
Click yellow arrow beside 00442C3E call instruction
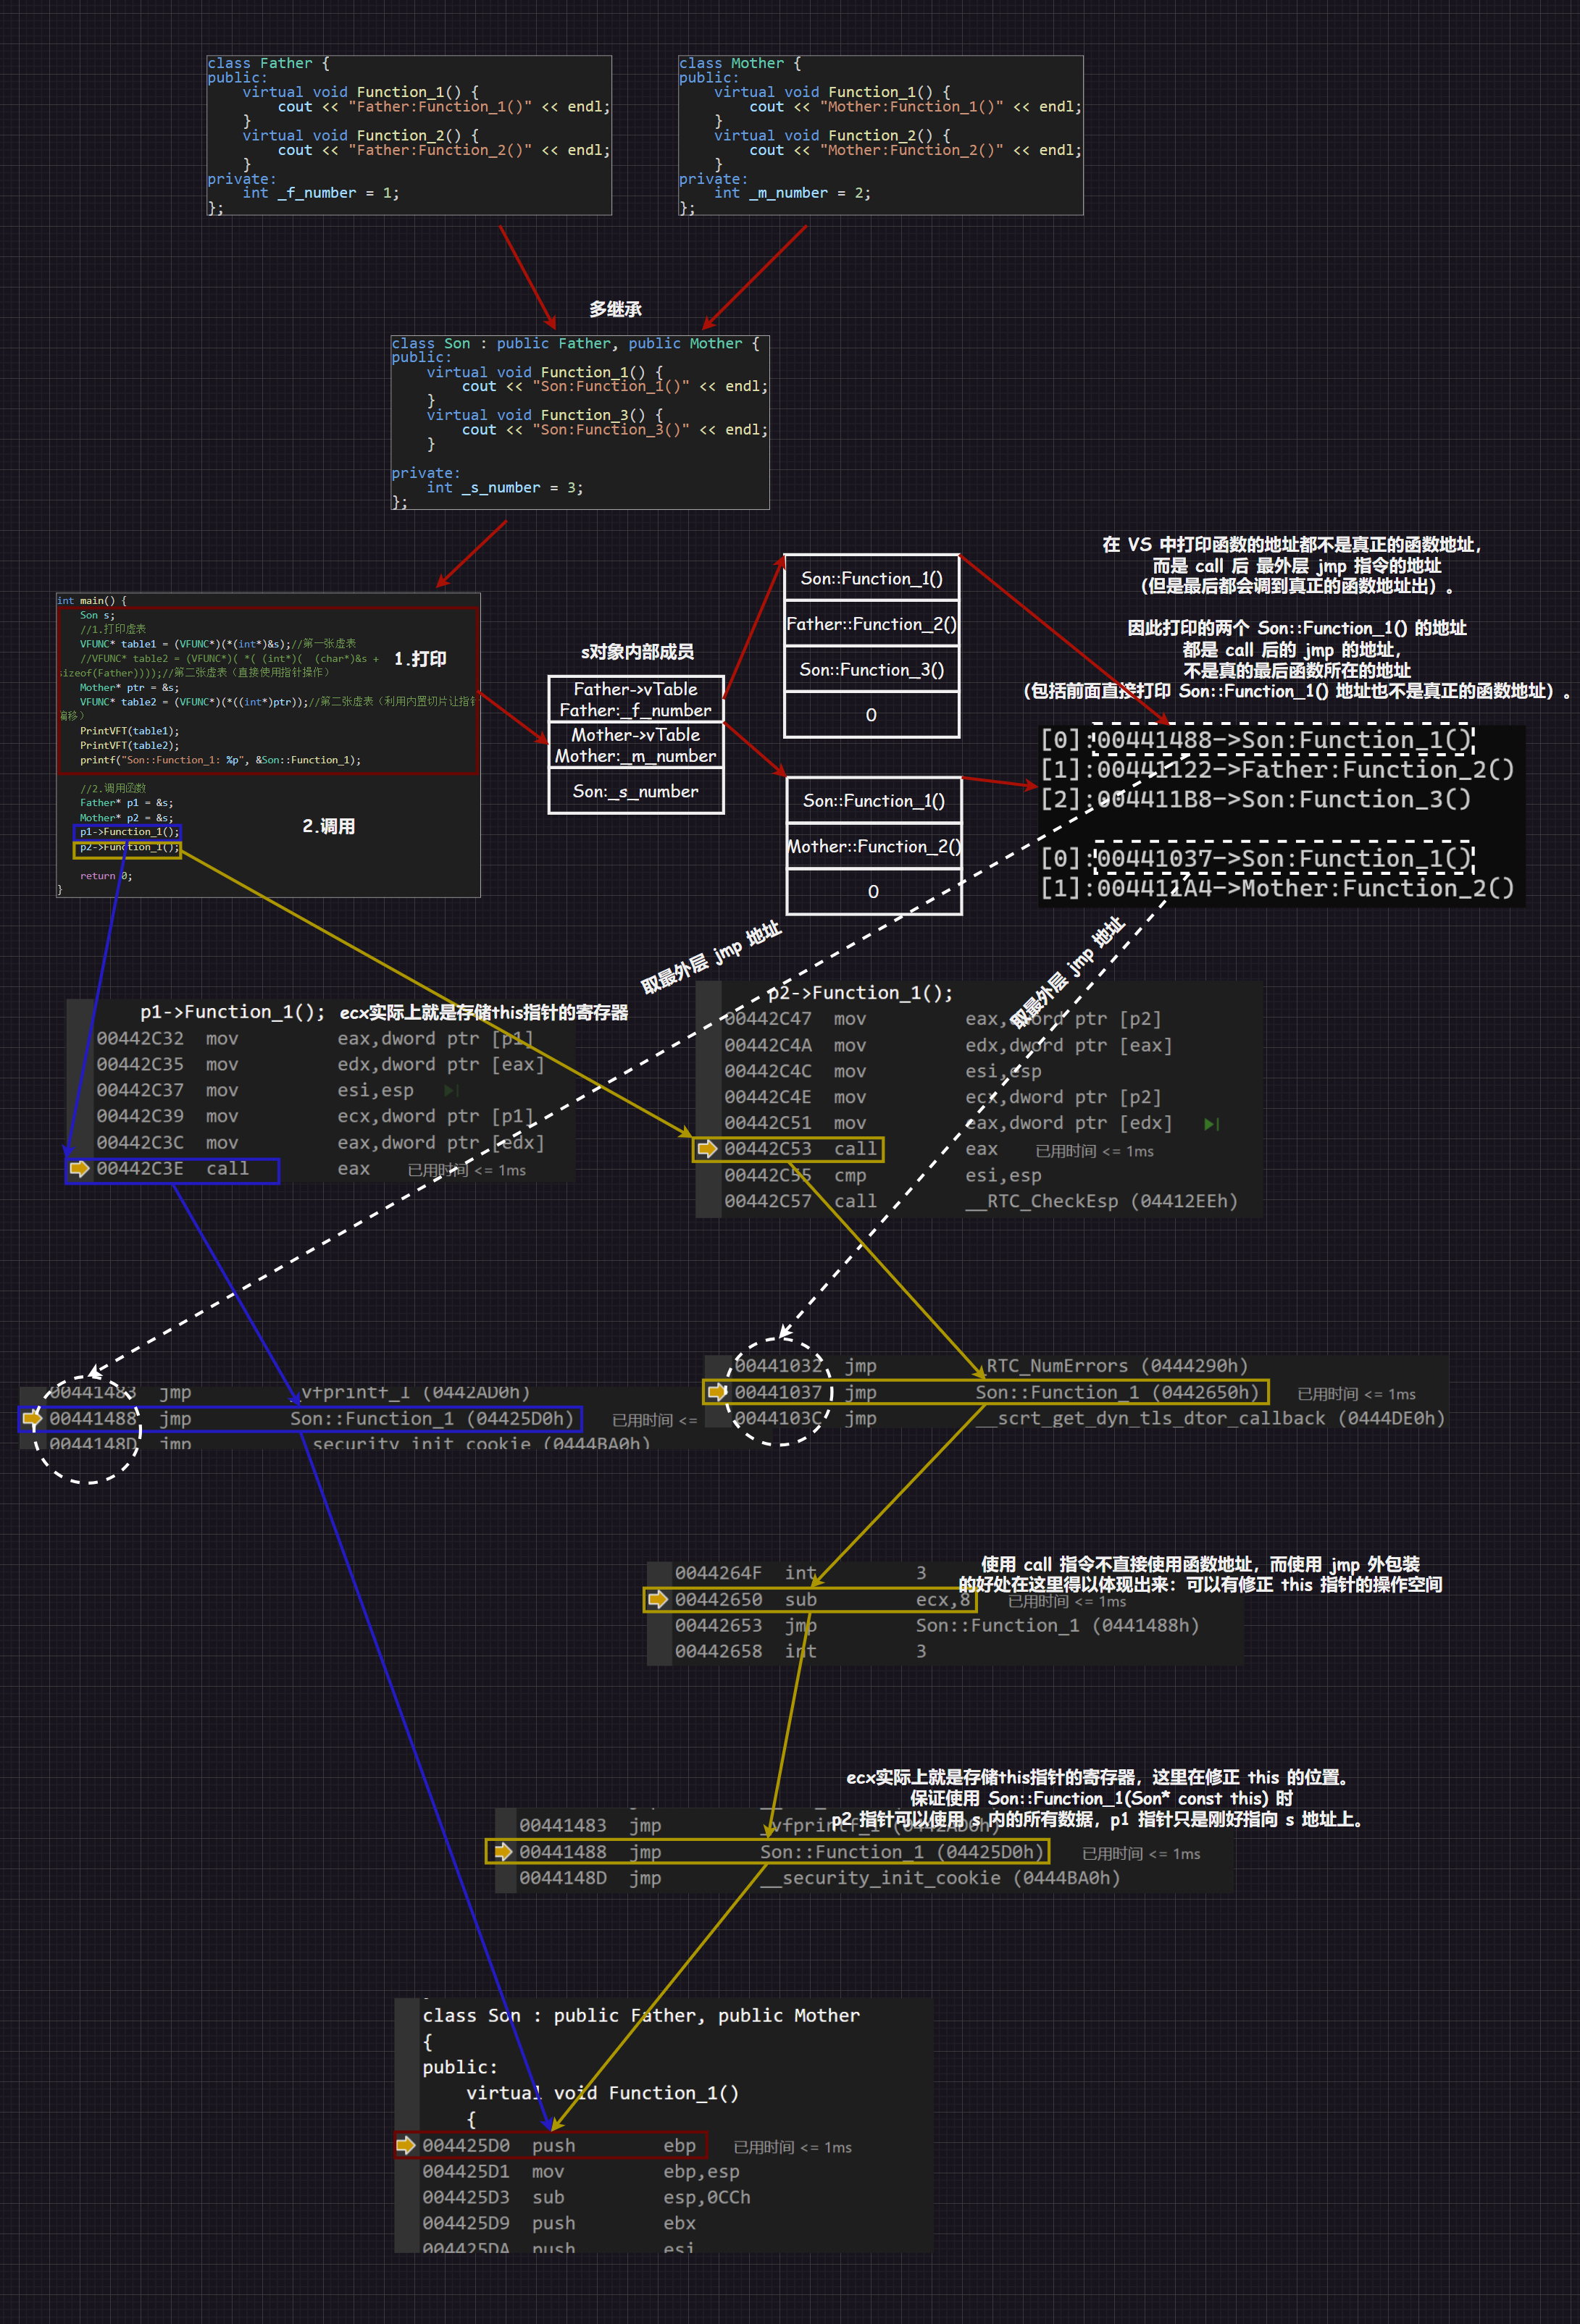[x=80, y=1168]
